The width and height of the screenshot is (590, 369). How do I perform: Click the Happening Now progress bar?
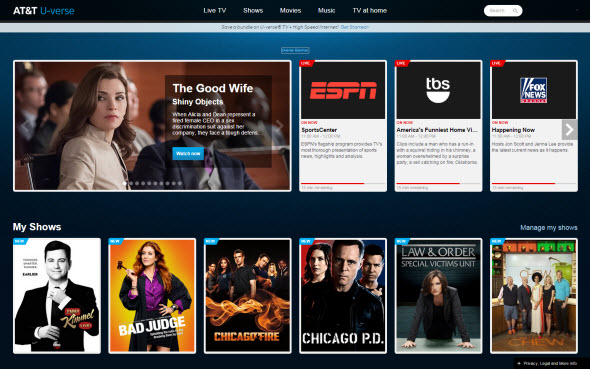534,183
